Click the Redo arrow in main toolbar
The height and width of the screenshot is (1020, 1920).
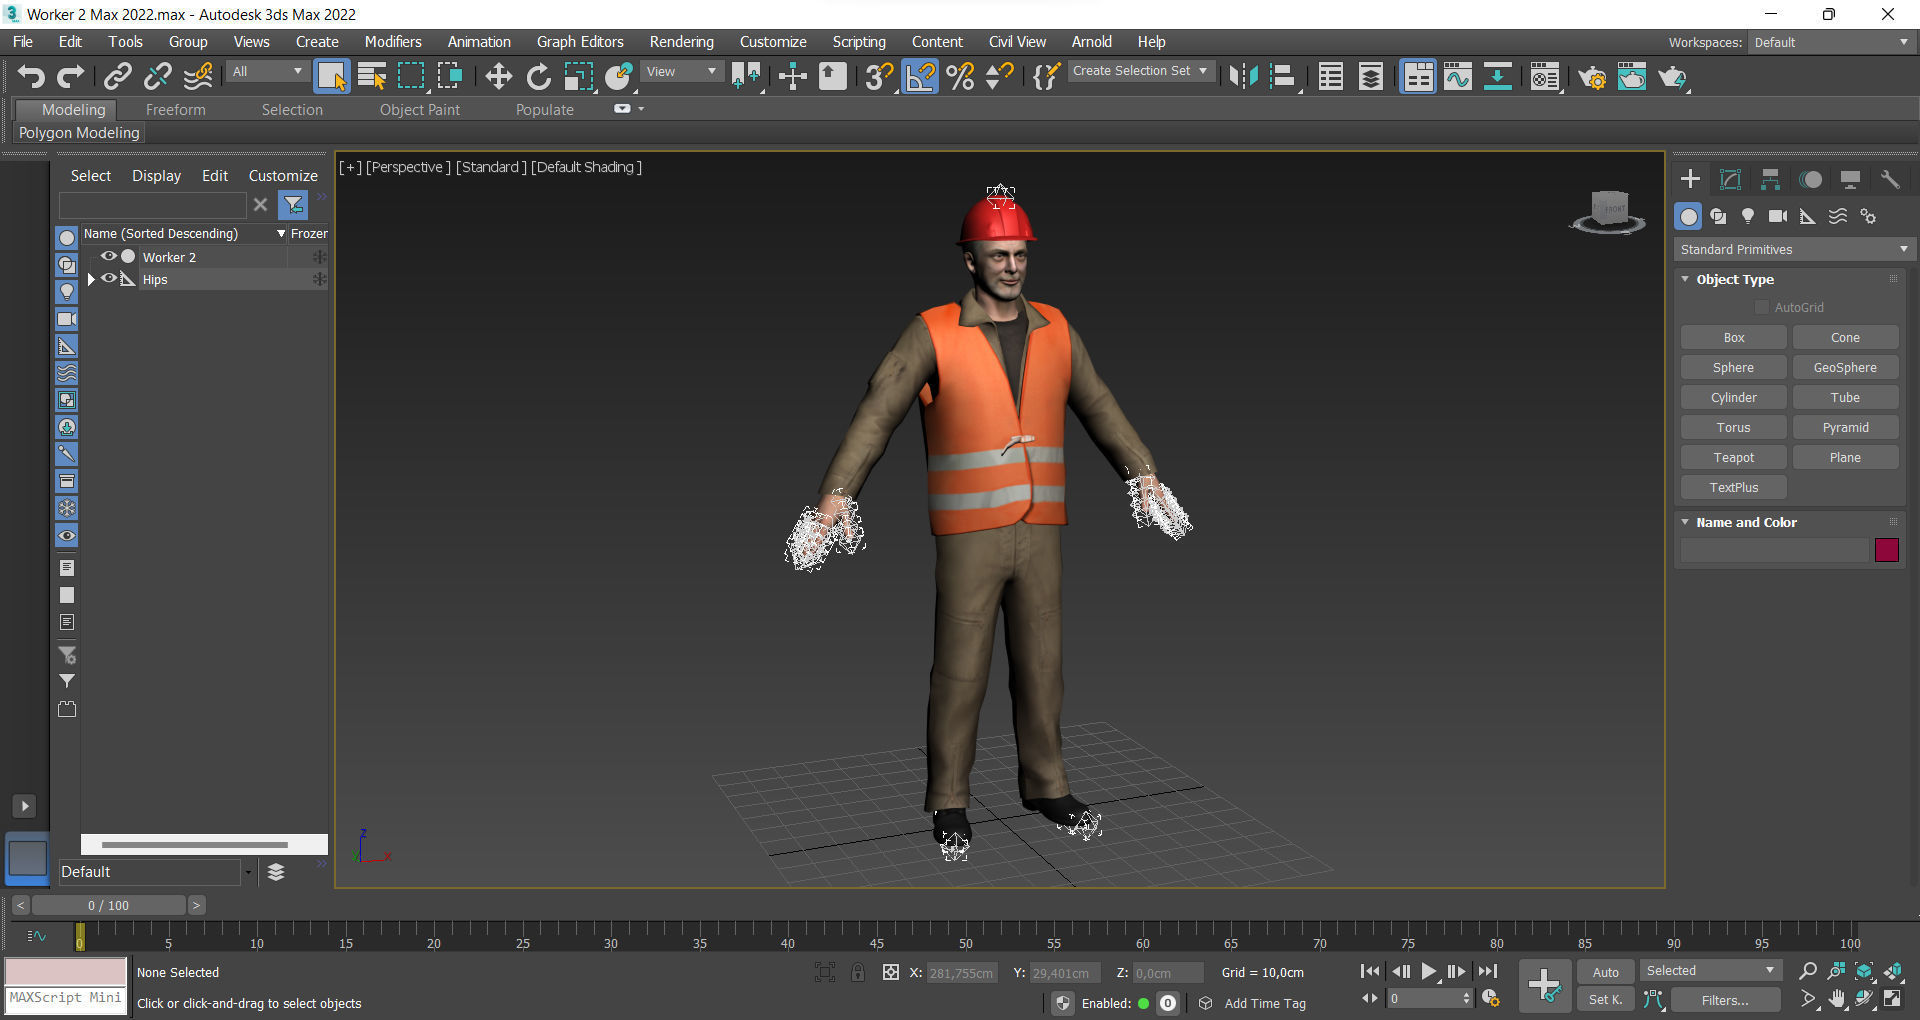pos(70,77)
